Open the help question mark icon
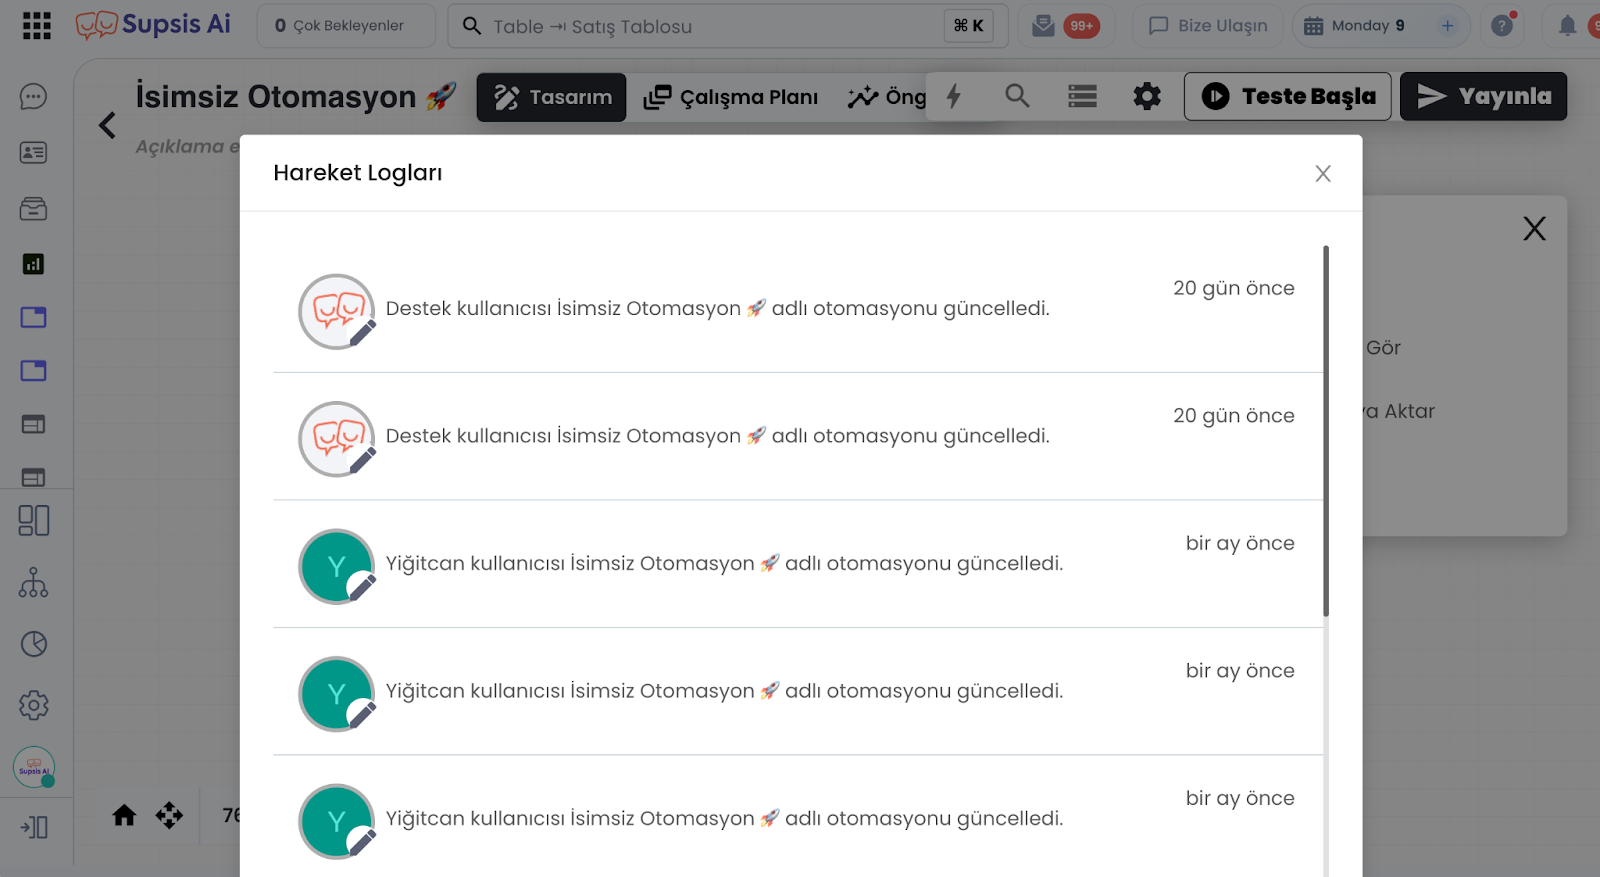 [1502, 26]
